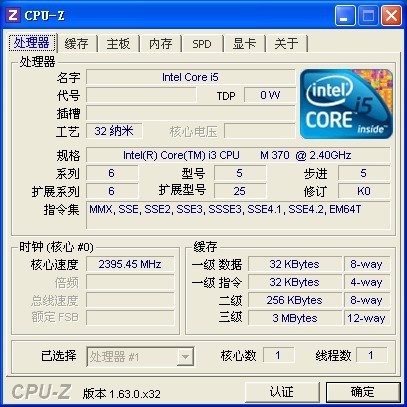Click the 三级 3 MBytes cache field
This screenshot has height=407, width=407.
click(x=295, y=318)
